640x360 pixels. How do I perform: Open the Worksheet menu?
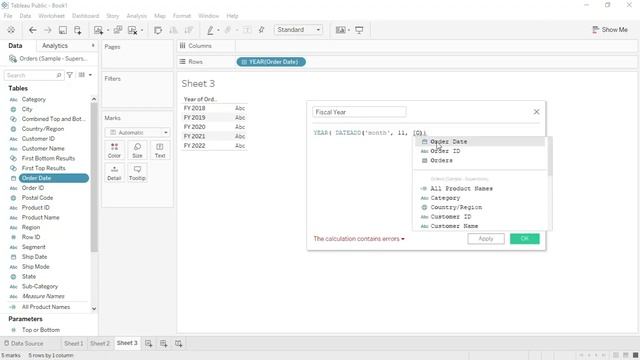click(51, 16)
